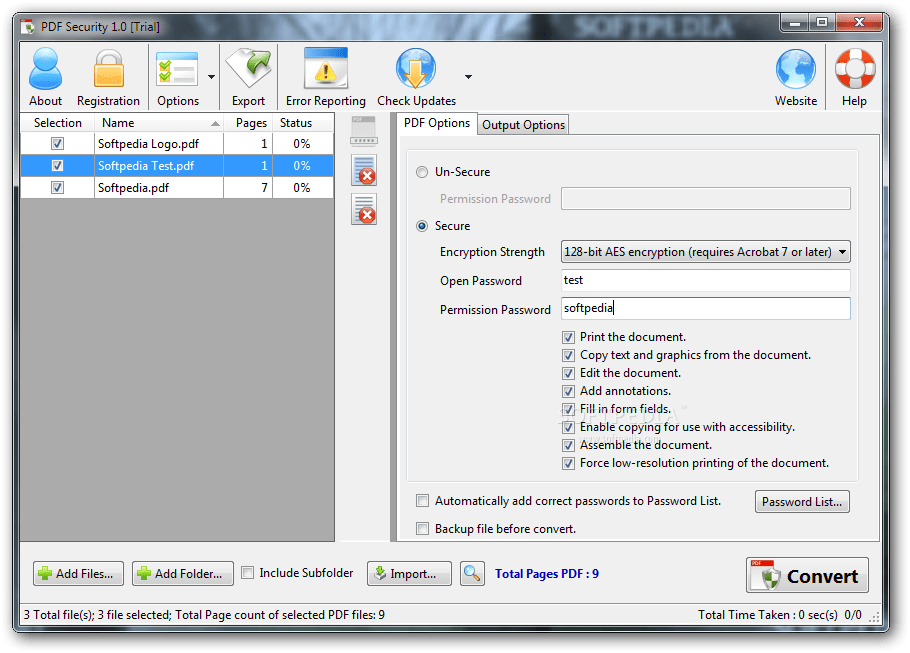Select the Softpedia Logo.pdf row name
This screenshot has height=653, width=910.
point(149,143)
